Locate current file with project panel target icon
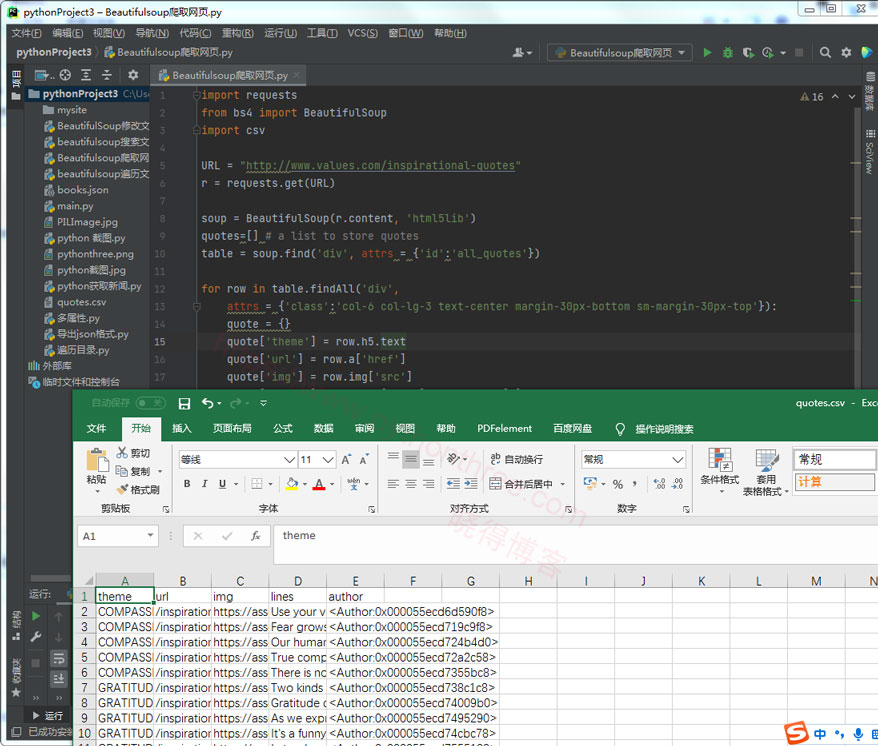878x746 pixels. 66,75
